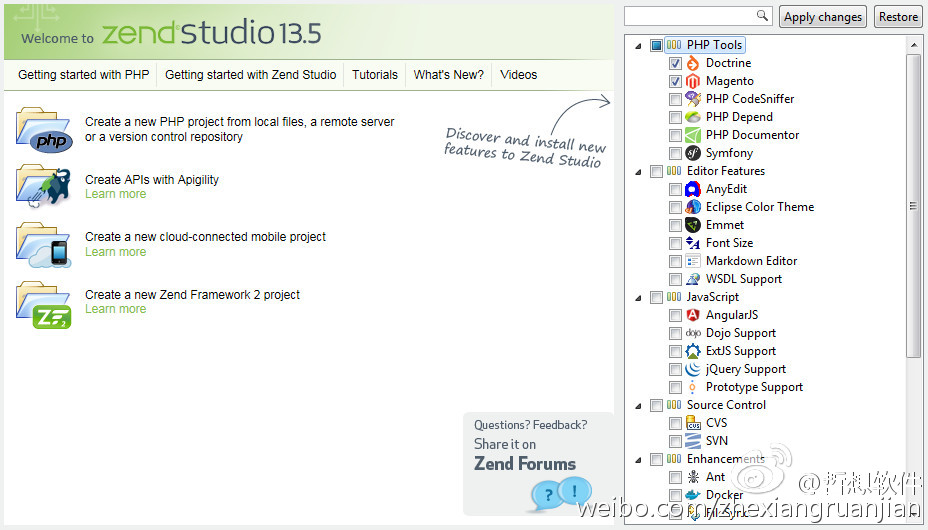
Task: Click the AnyEdit icon
Action: pyautogui.click(x=692, y=189)
